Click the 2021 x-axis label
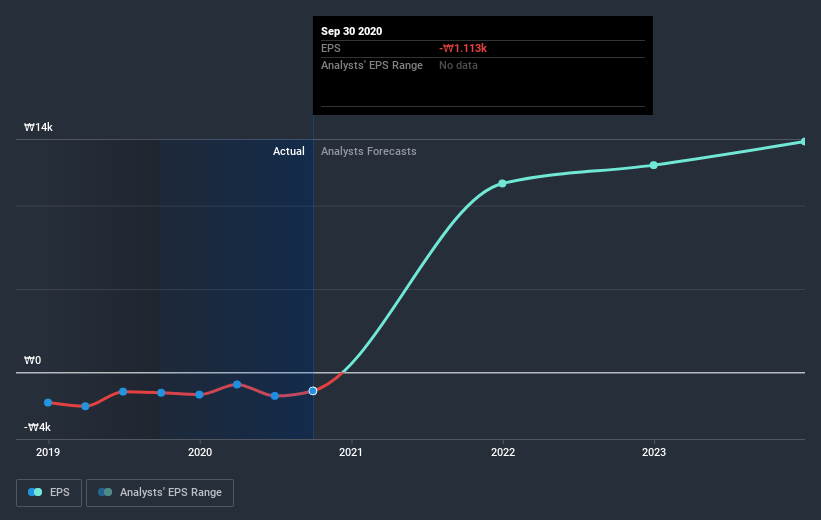The width and height of the screenshot is (821, 520). 350,452
